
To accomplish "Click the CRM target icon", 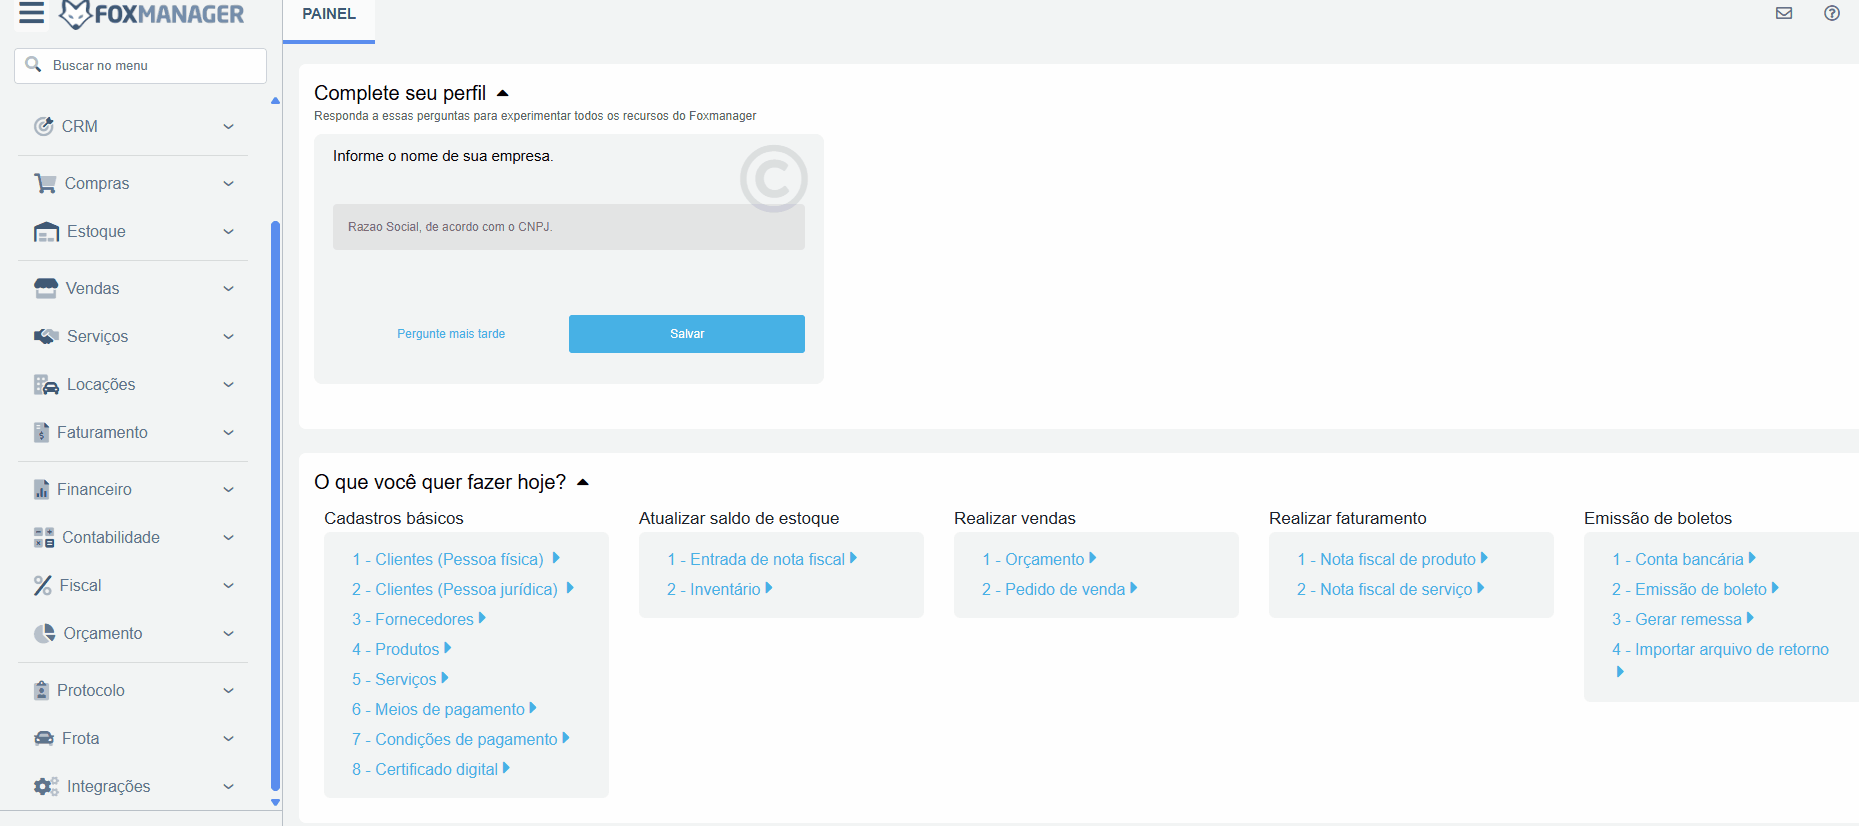I will [x=43, y=126].
